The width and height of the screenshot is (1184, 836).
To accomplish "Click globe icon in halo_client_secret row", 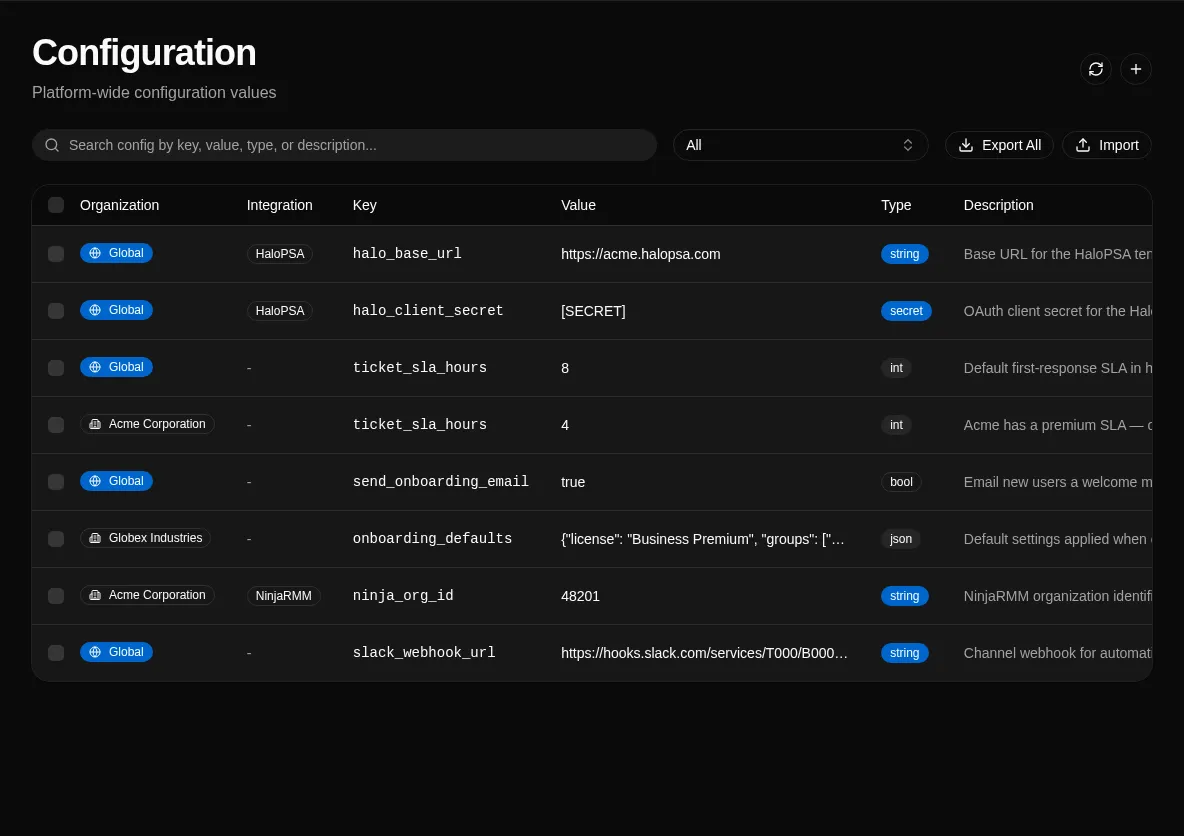I will pyautogui.click(x=95, y=310).
